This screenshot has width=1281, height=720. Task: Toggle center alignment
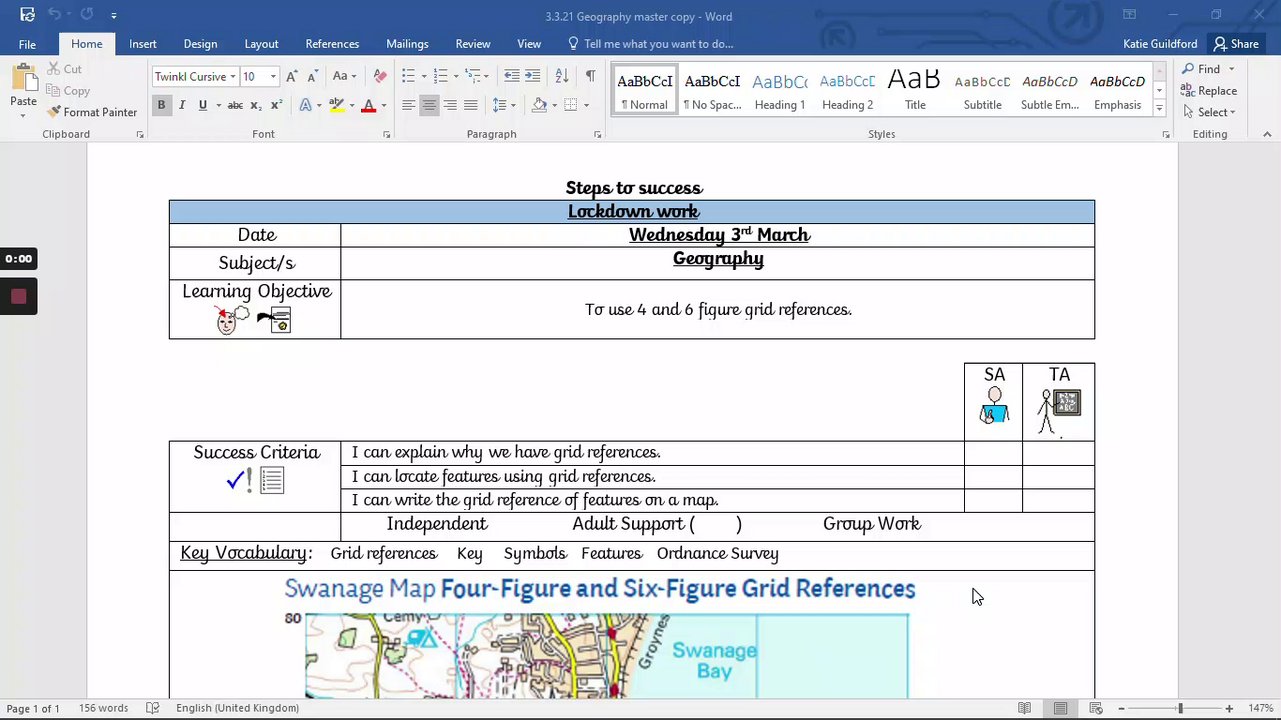tap(429, 105)
